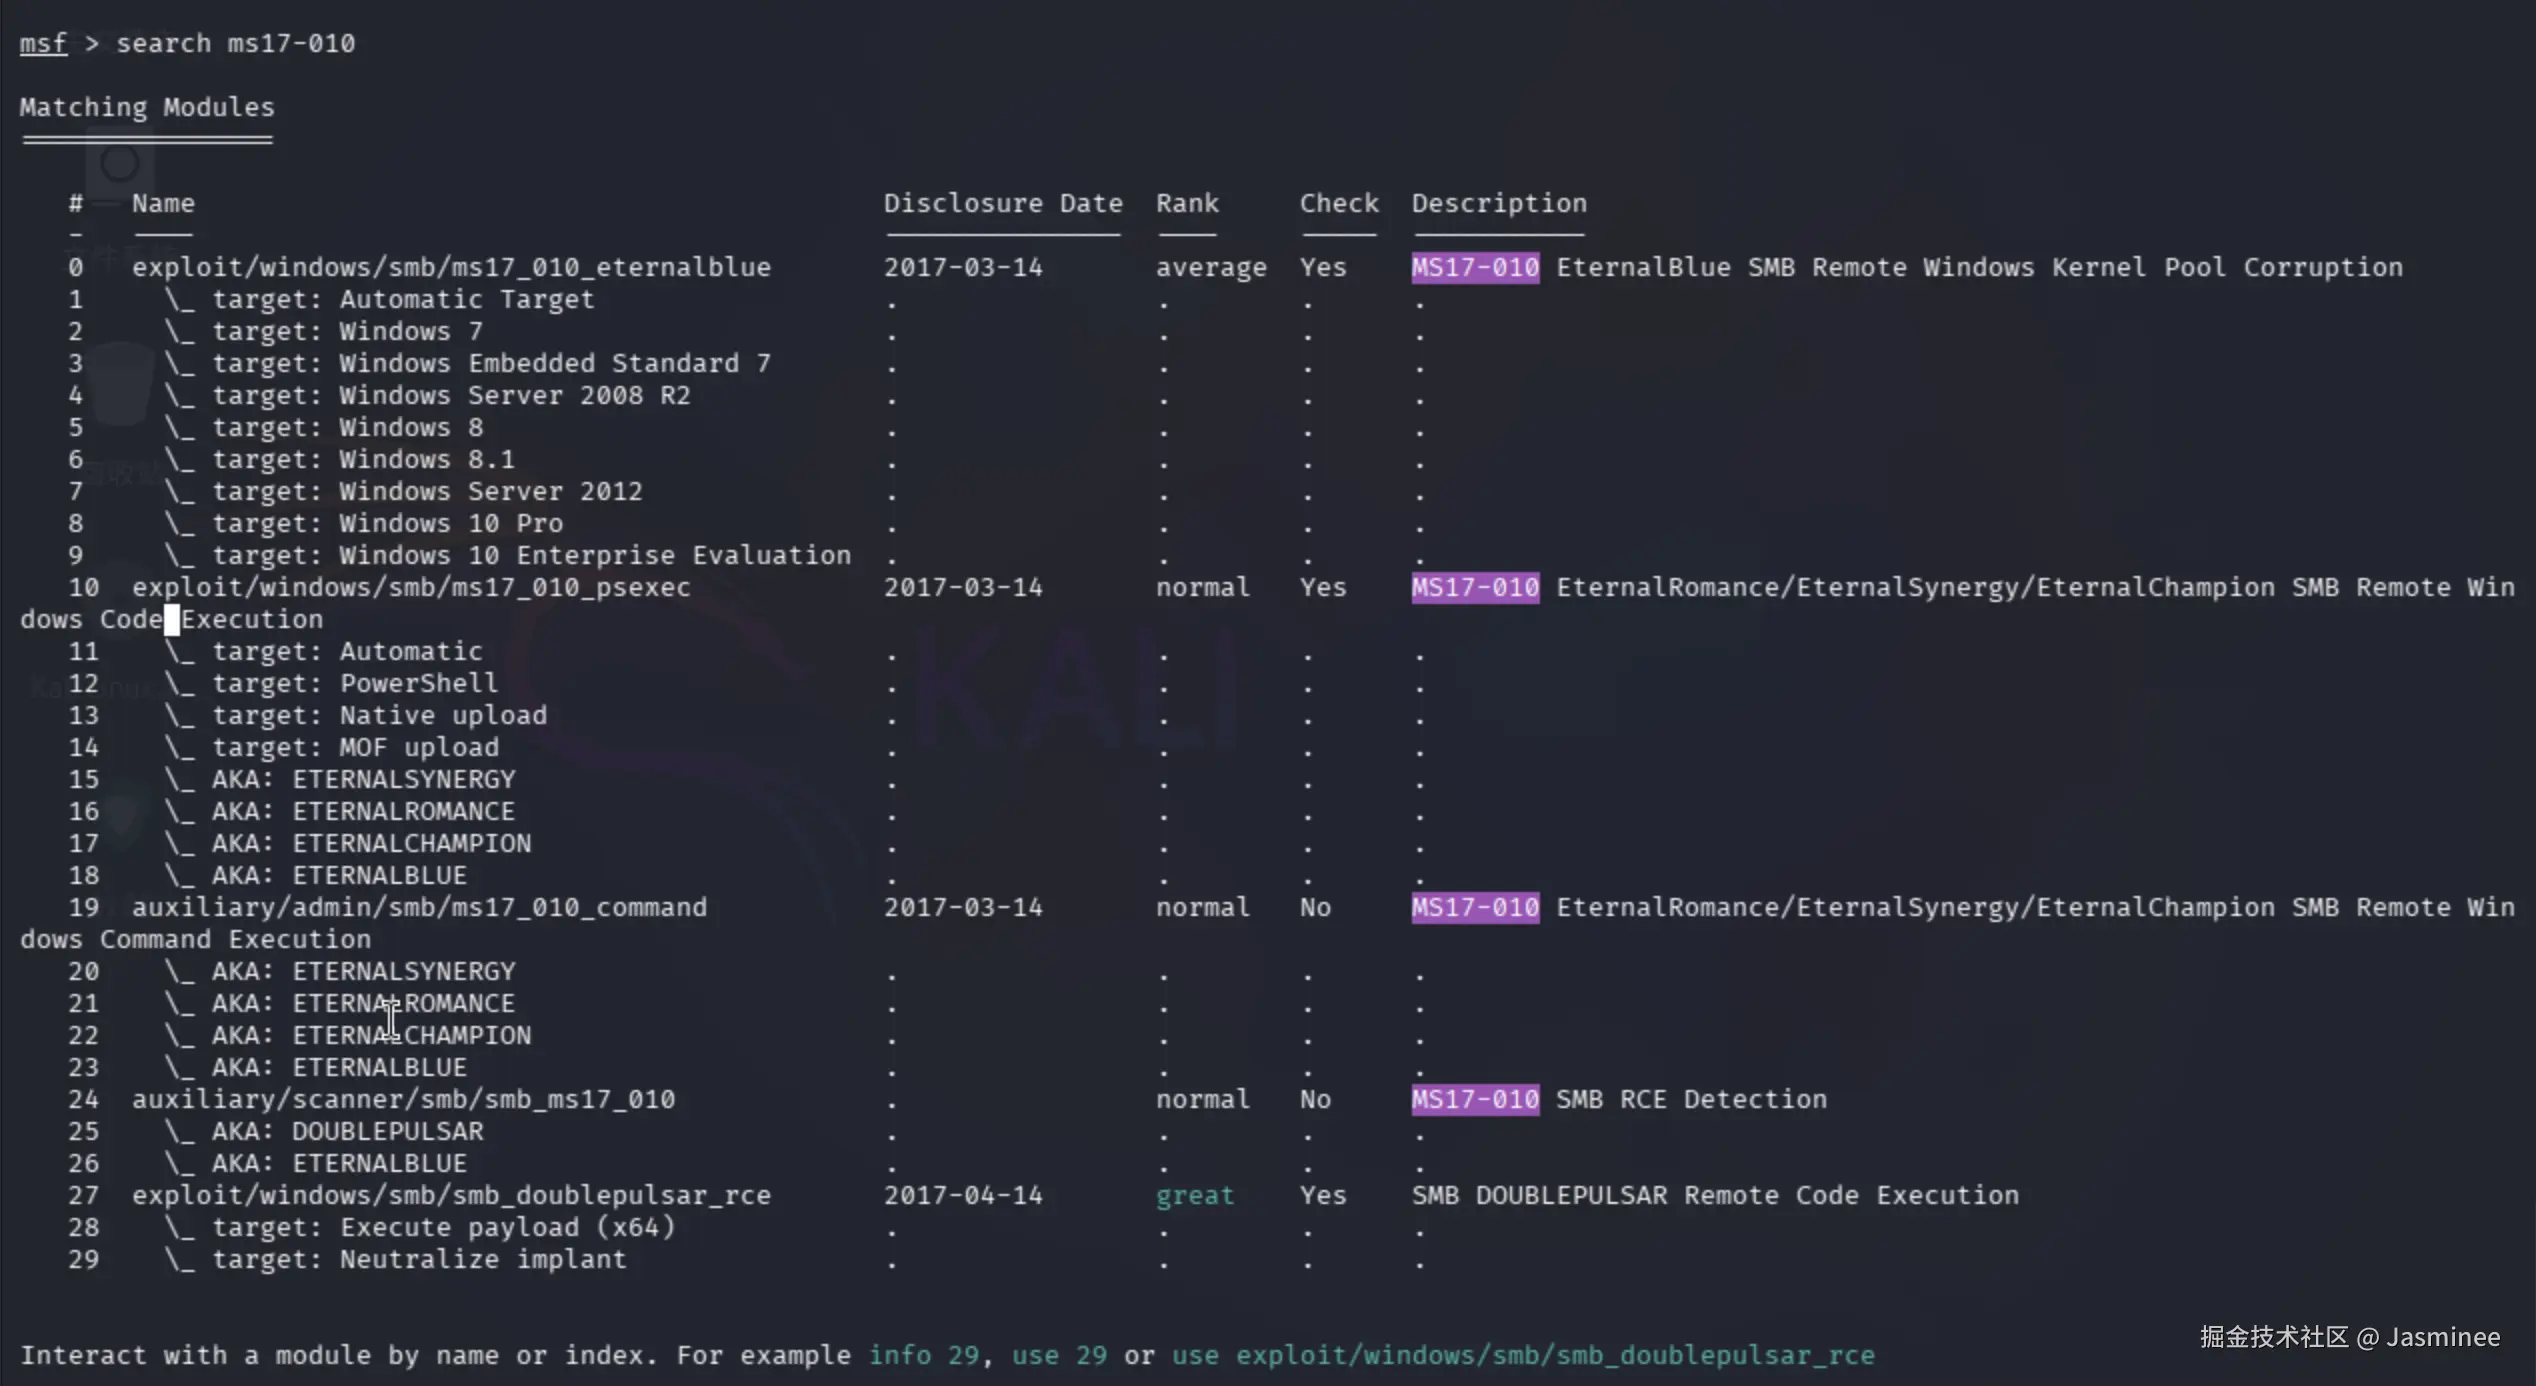Click the Rank column header
Screen dimensions: 2536x1386
pyautogui.click(x=1187, y=203)
